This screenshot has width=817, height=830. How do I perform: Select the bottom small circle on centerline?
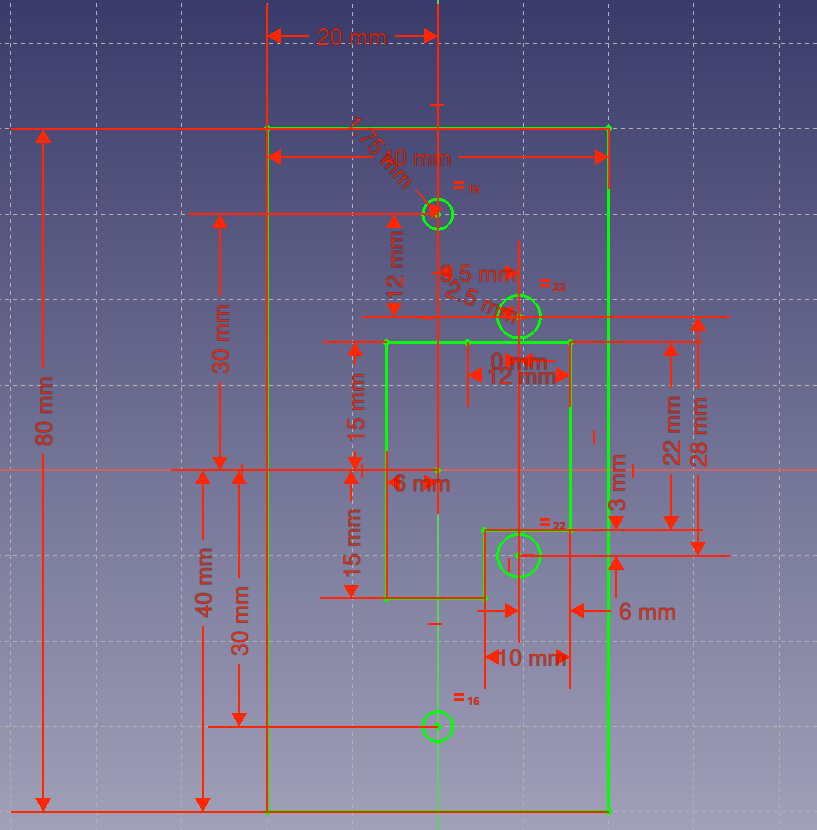pyautogui.click(x=438, y=726)
